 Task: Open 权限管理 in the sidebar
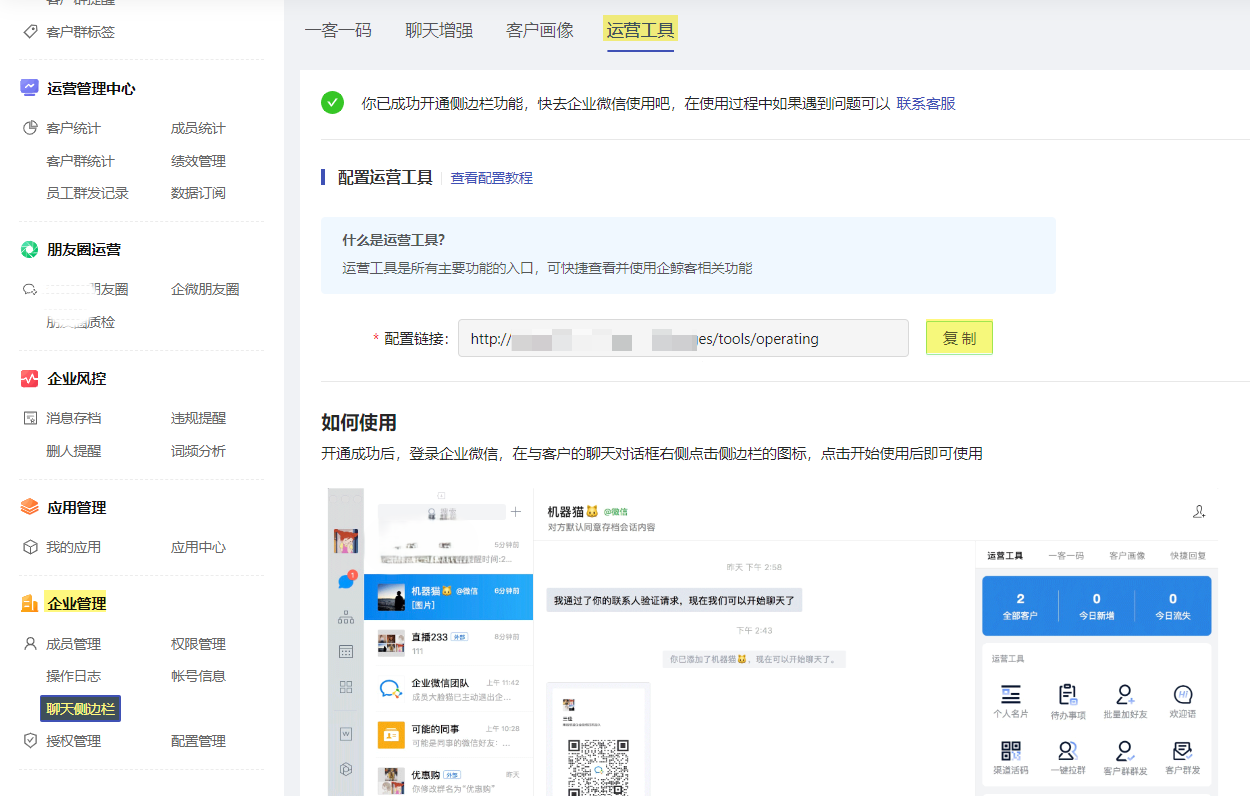click(x=198, y=644)
